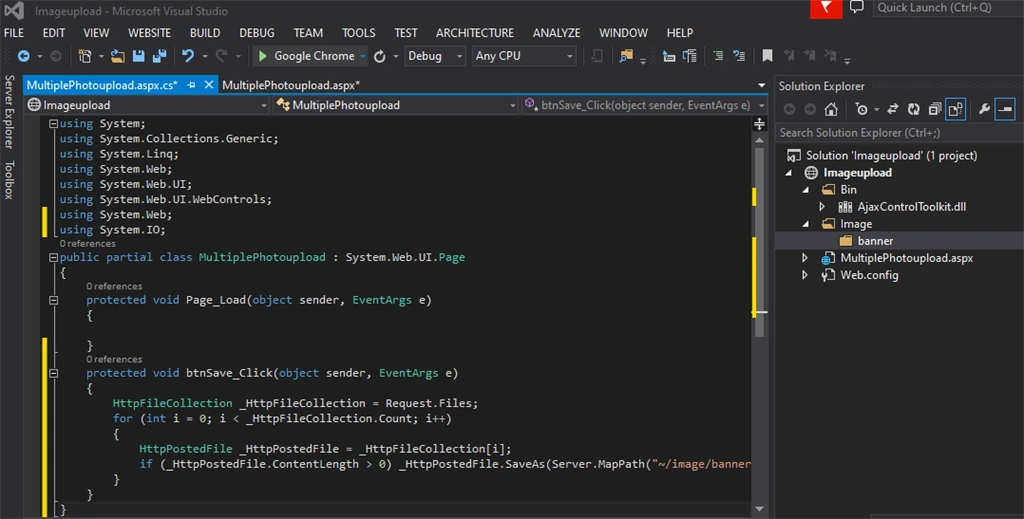Collapse the Page_Load method block
1024x519 pixels.
click(54, 300)
